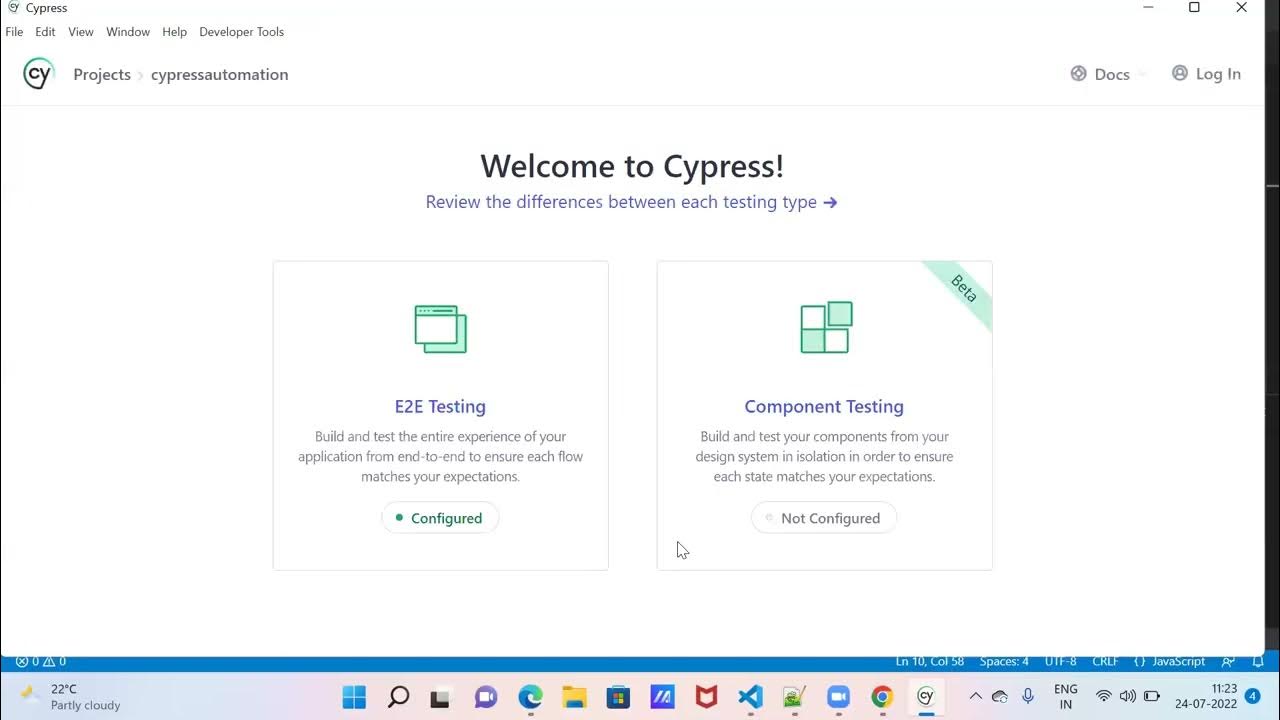Open Microsoft Store from taskbar
This screenshot has width=1280, height=720.
[x=618, y=697]
